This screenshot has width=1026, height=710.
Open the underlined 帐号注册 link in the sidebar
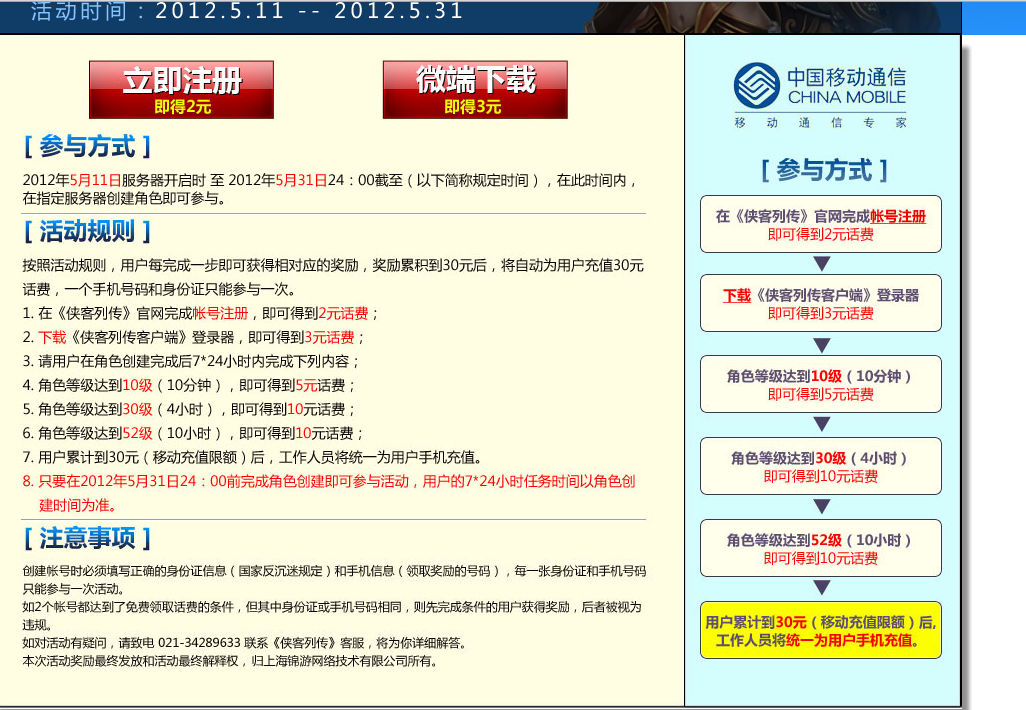(x=898, y=217)
